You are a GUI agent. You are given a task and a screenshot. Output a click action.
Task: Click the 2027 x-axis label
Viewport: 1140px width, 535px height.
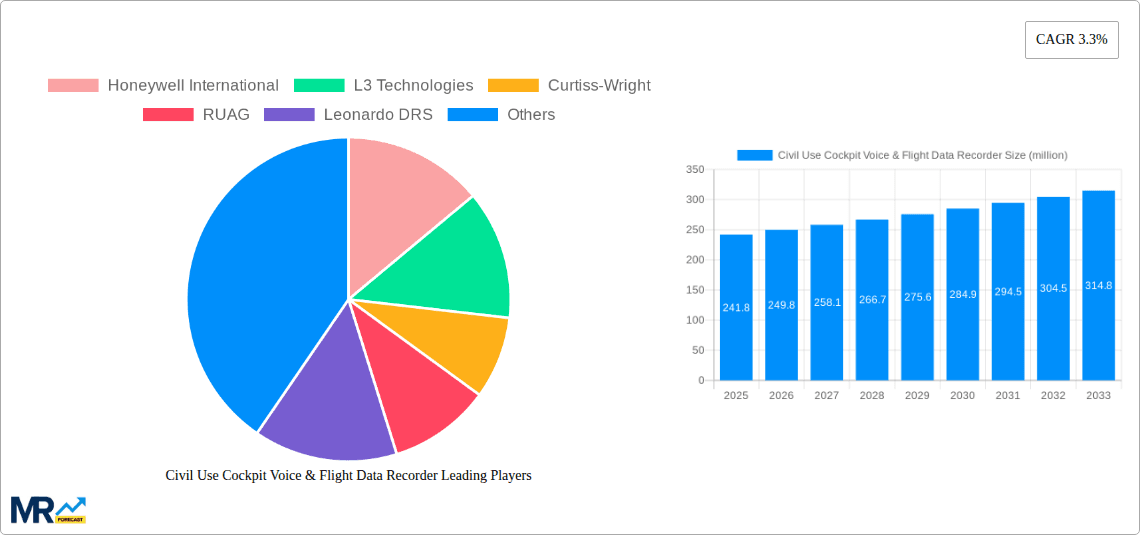(x=827, y=395)
